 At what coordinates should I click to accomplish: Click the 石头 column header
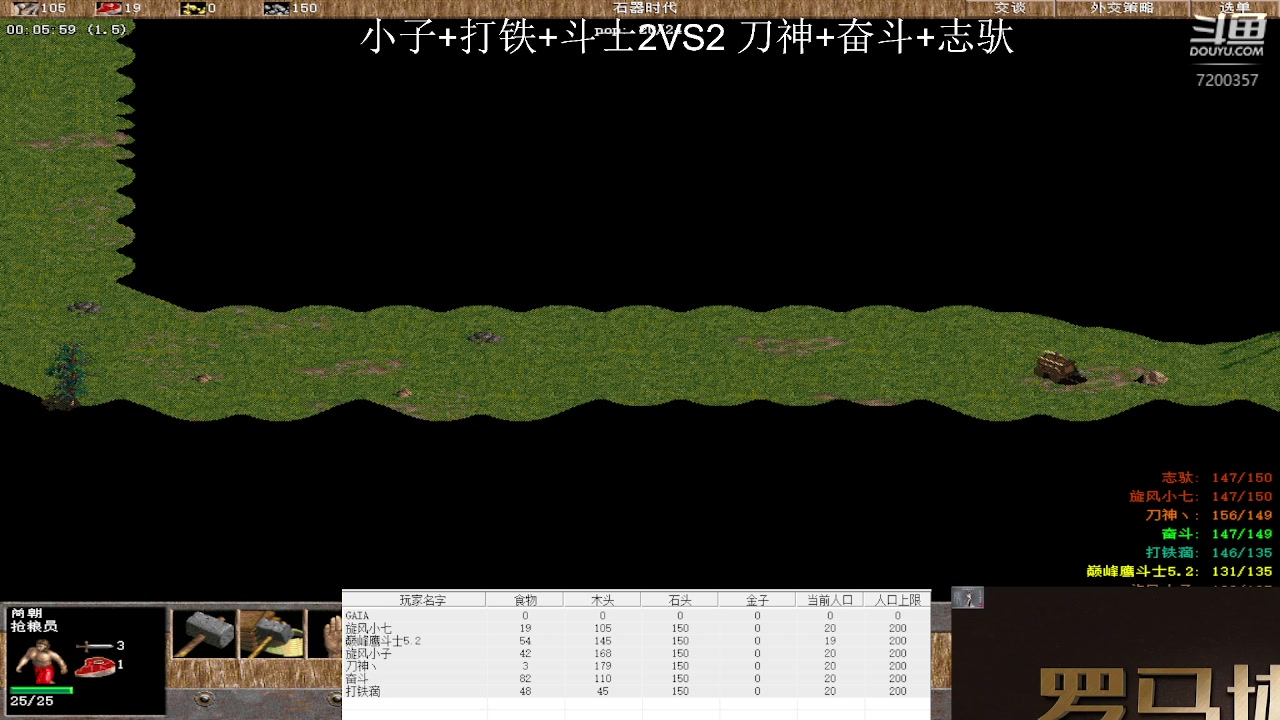pos(679,600)
